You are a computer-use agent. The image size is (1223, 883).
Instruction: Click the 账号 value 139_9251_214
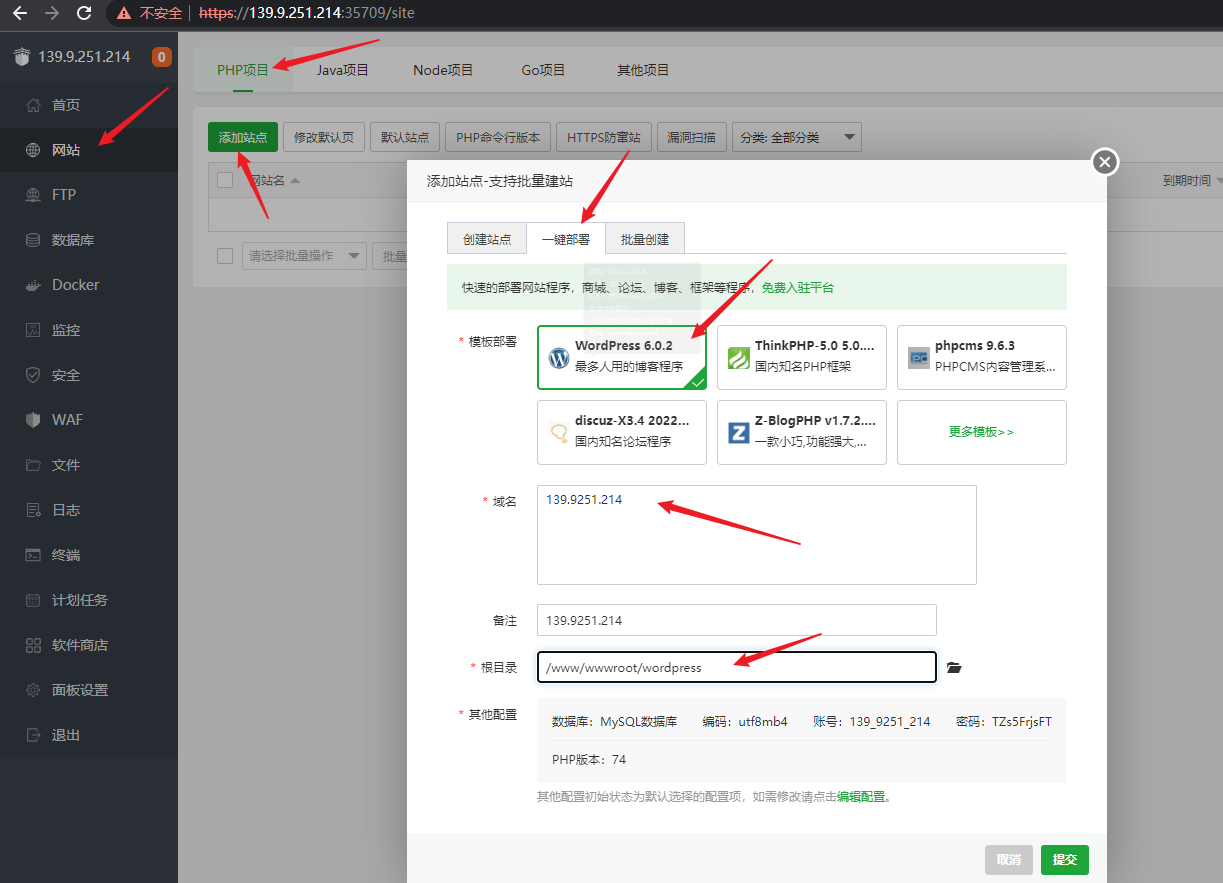890,721
